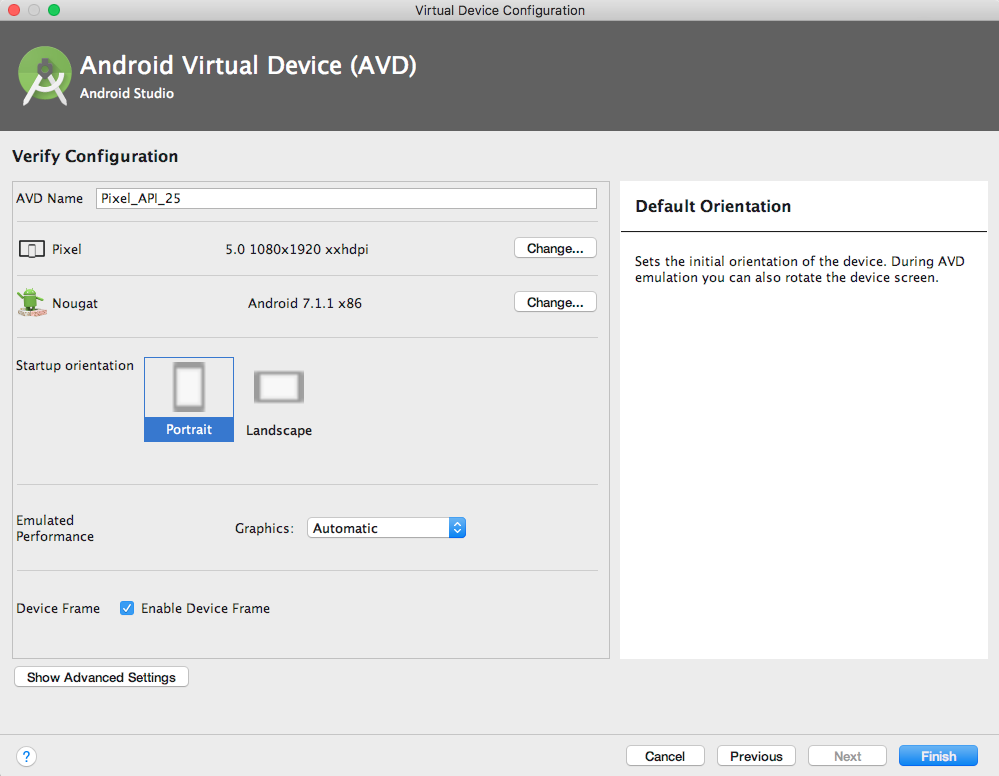Click the 'Android 7.1.1 x86' text
The width and height of the screenshot is (999, 776).
(x=305, y=303)
